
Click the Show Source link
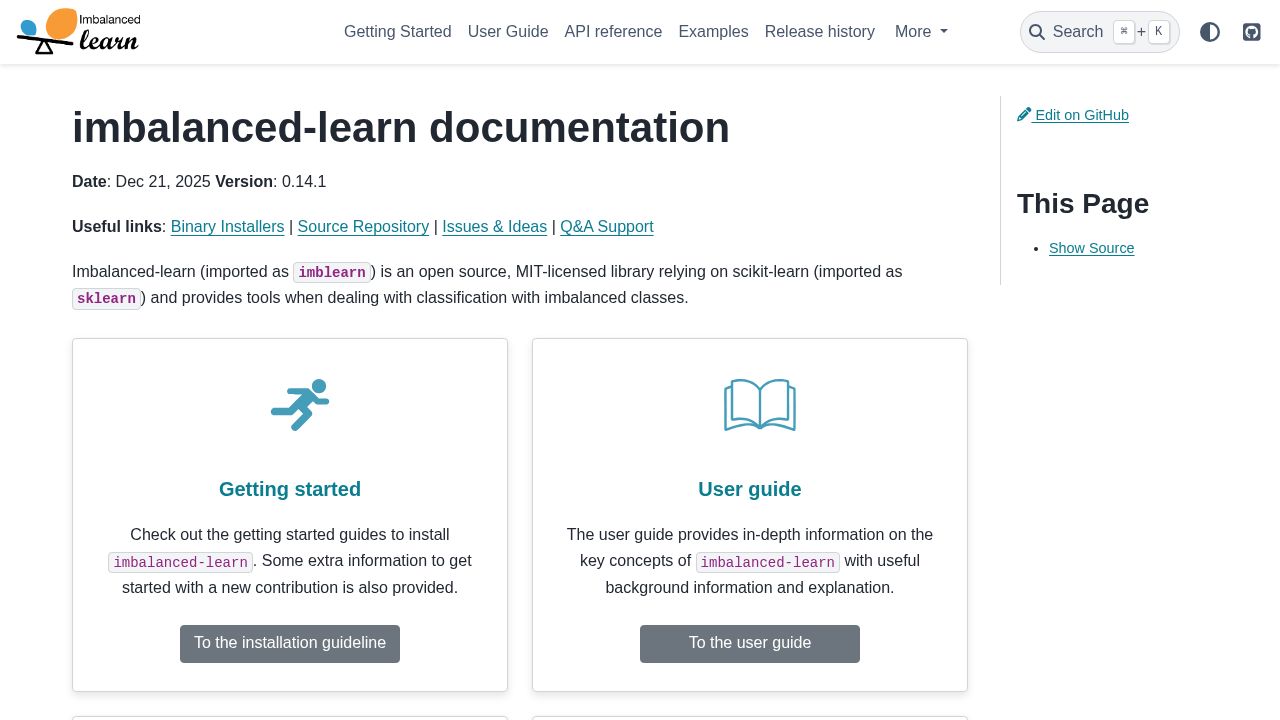(x=1092, y=248)
